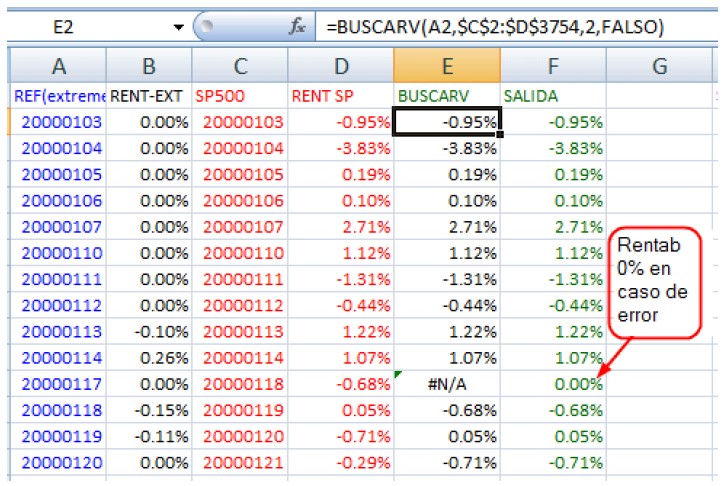Image resolution: width=724 pixels, height=486 pixels.
Task: Click the REF(extreme header cell
Action: (x=58, y=96)
